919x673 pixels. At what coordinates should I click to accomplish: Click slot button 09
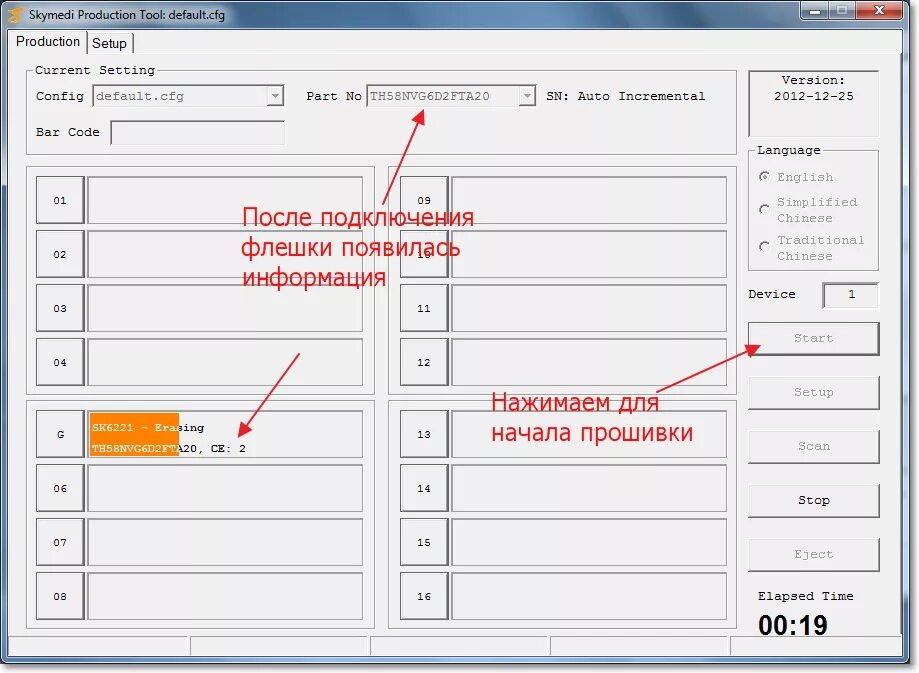point(424,200)
